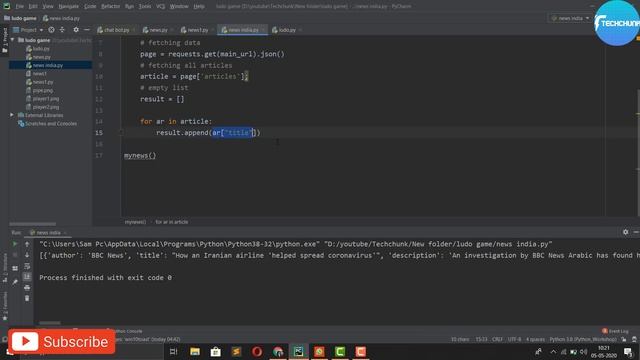This screenshot has width=640, height=360.
Task: Click the restore layout icon in Run panel
Action: [15, 268]
